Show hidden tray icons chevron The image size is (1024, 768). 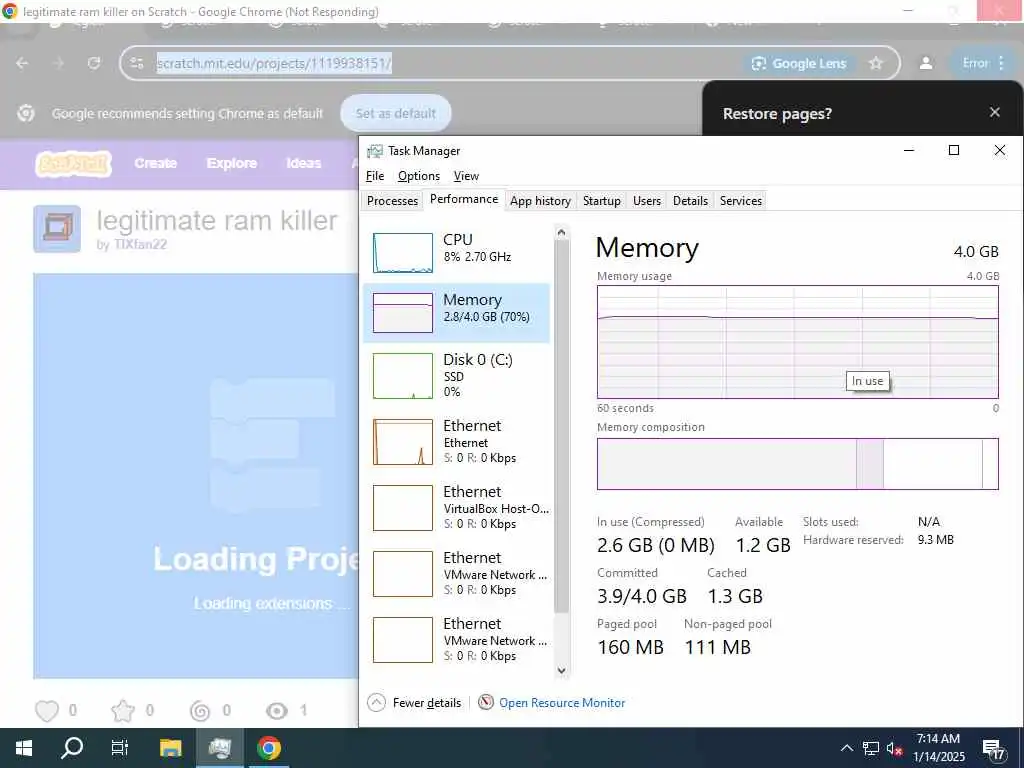click(x=846, y=748)
